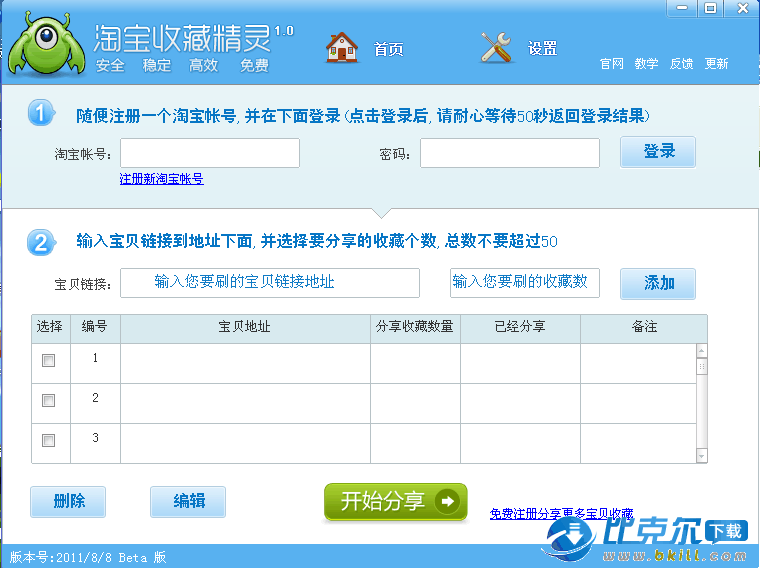Click the step 2 number badge
This screenshot has width=760, height=568.
(41, 242)
